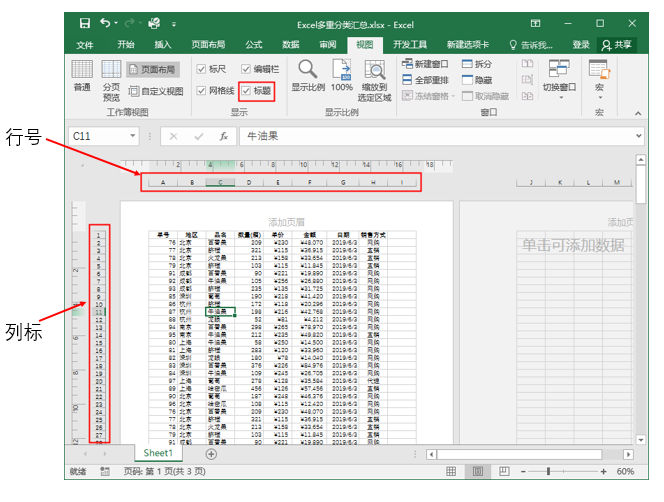Zoom in with the plus button

coord(603,471)
